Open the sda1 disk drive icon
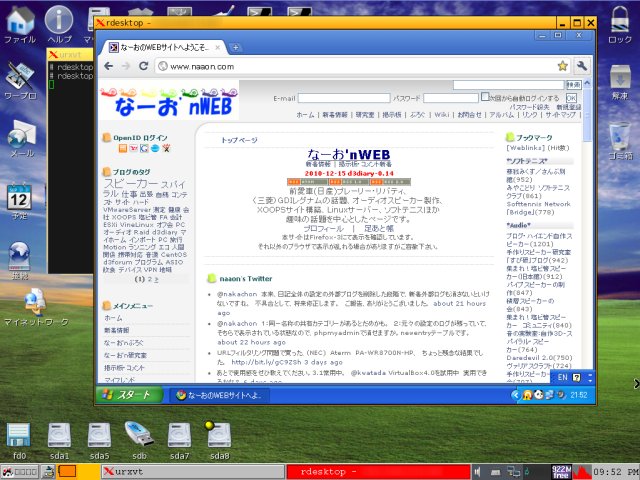This screenshot has width=640, height=480. [59, 437]
